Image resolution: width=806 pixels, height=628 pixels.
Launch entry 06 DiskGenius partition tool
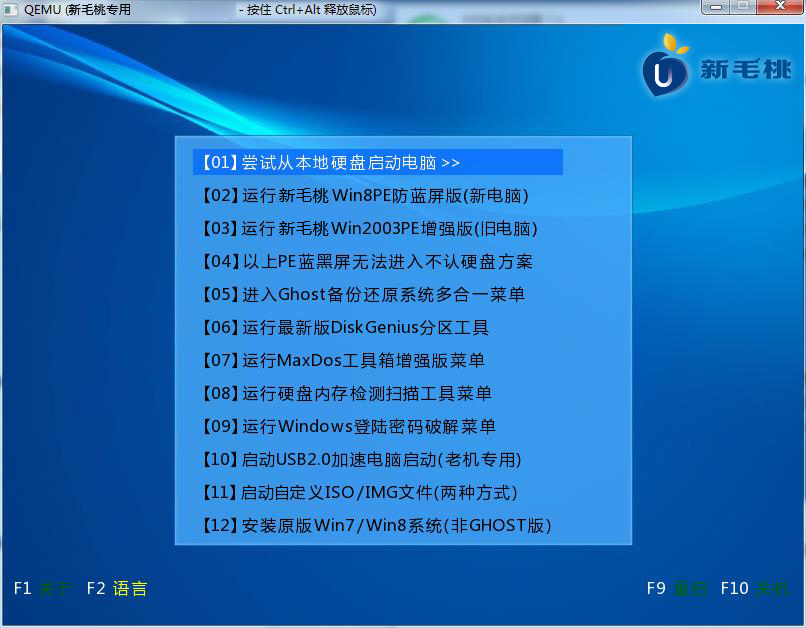(345, 327)
